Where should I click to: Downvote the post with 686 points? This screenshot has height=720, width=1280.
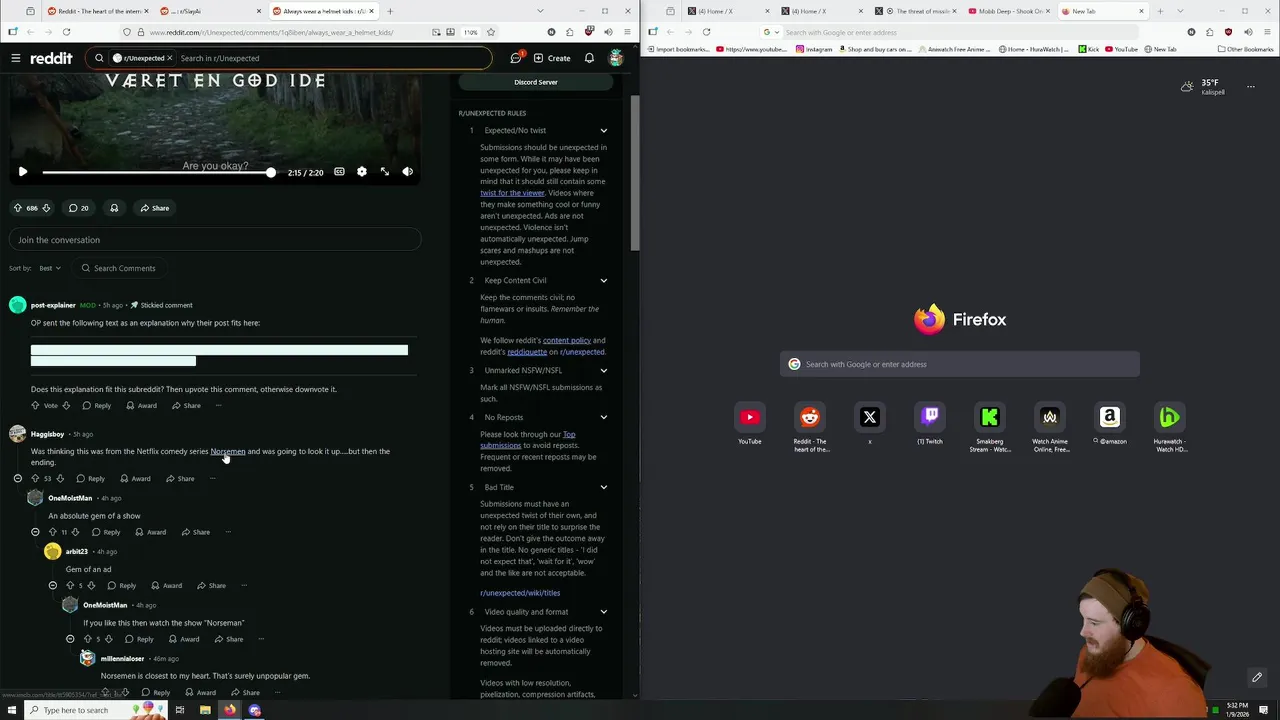click(46, 208)
